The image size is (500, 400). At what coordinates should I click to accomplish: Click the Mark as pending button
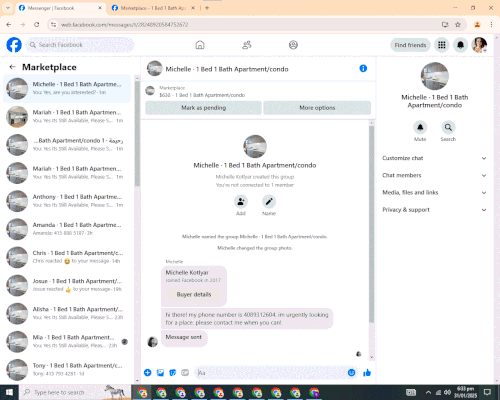click(x=203, y=108)
